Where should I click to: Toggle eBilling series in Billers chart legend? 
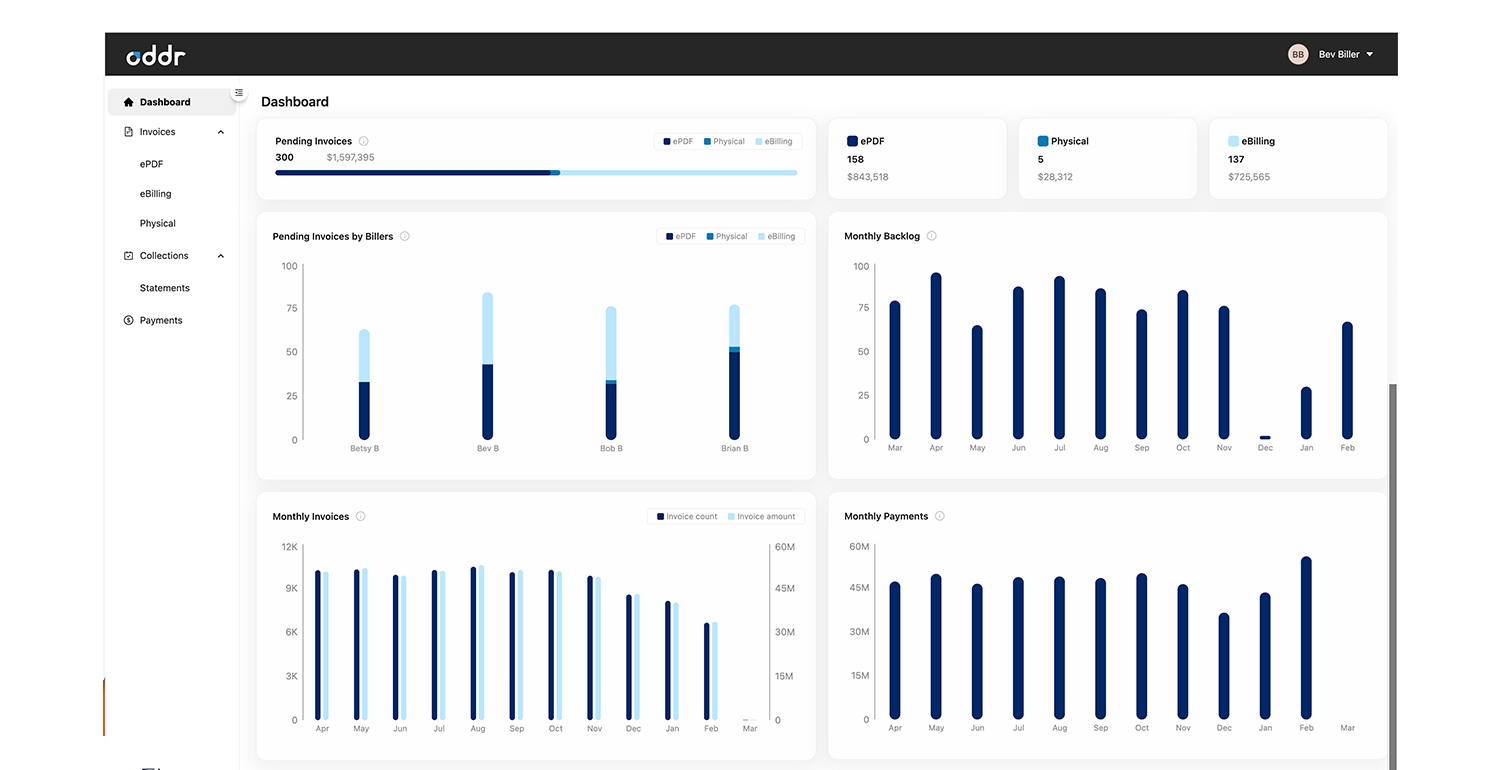point(776,237)
